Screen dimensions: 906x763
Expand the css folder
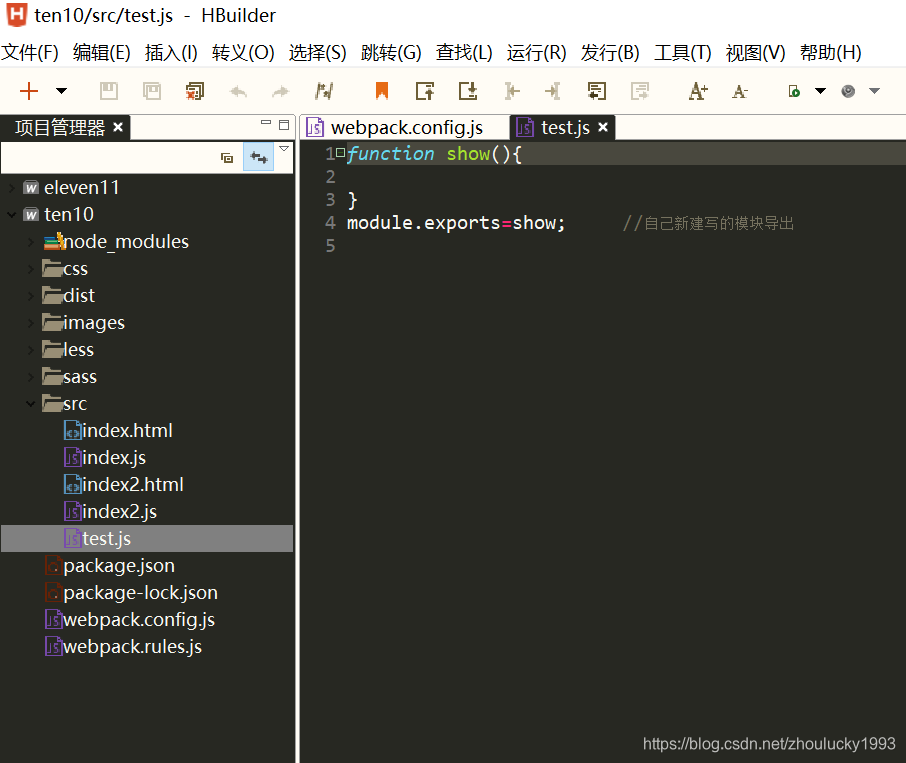pos(31,269)
